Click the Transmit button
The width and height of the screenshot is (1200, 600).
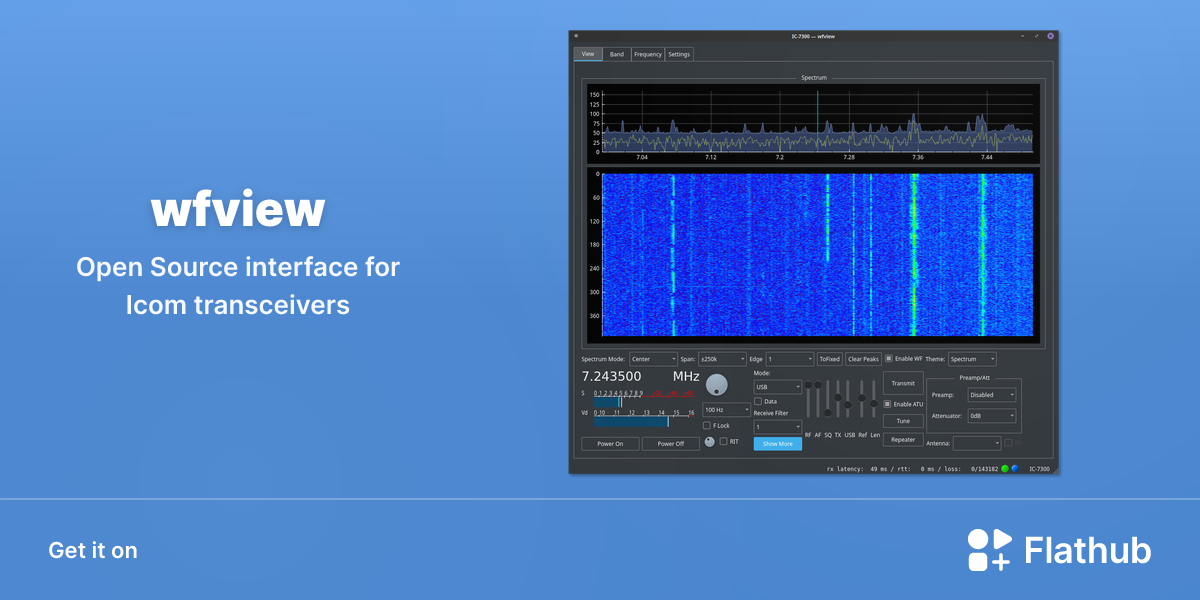pyautogui.click(x=903, y=383)
